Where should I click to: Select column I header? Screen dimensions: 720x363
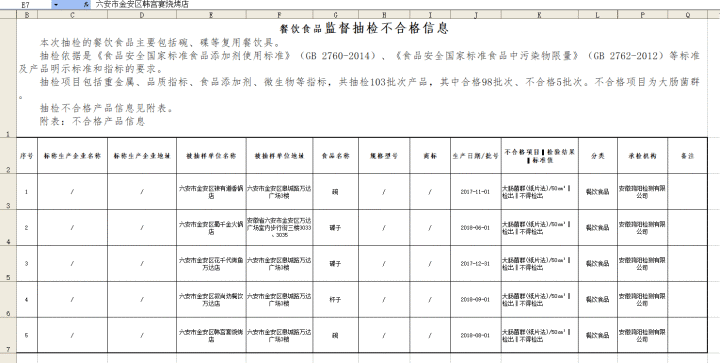pos(430,15)
